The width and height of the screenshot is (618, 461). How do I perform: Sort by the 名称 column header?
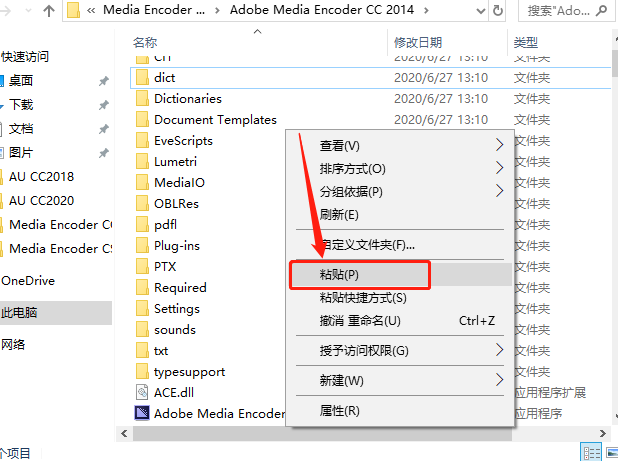[x=145, y=42]
